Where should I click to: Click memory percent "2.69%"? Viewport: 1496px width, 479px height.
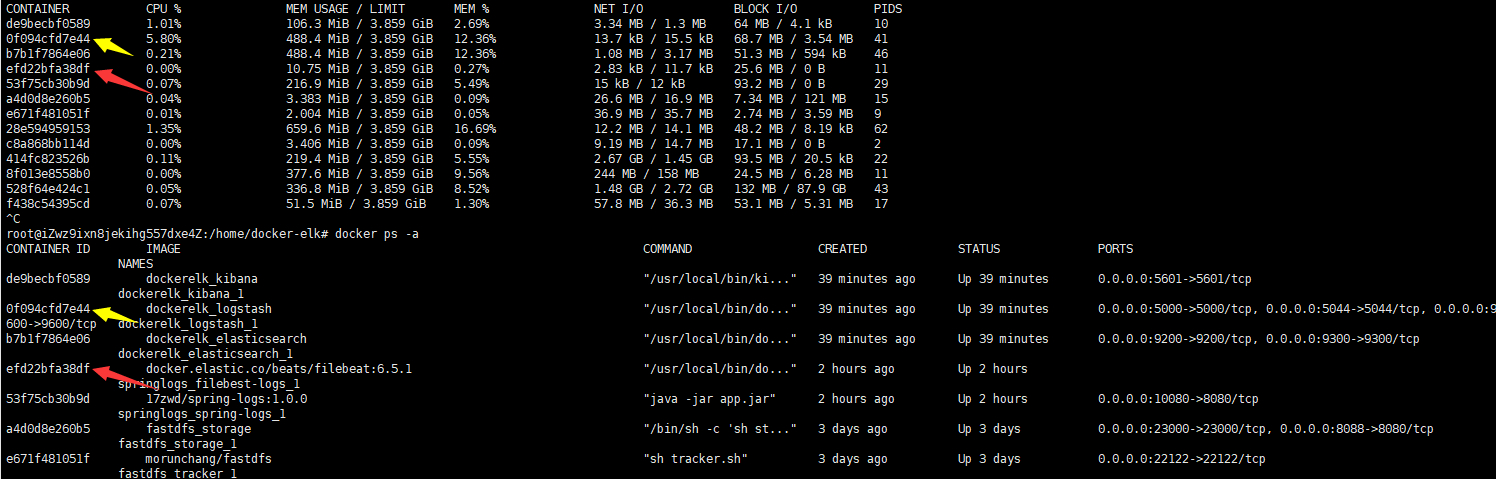click(471, 23)
